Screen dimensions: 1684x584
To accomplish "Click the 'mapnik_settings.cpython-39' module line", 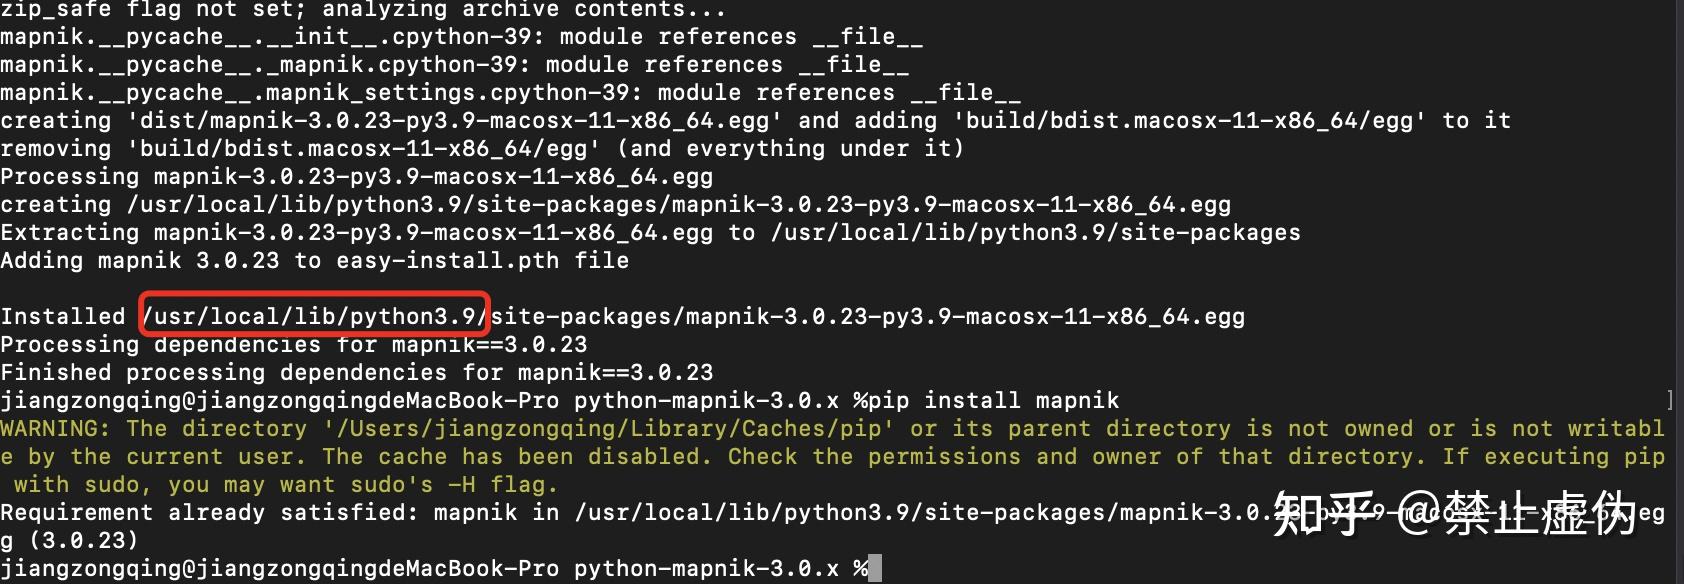I will pyautogui.click(x=511, y=93).
